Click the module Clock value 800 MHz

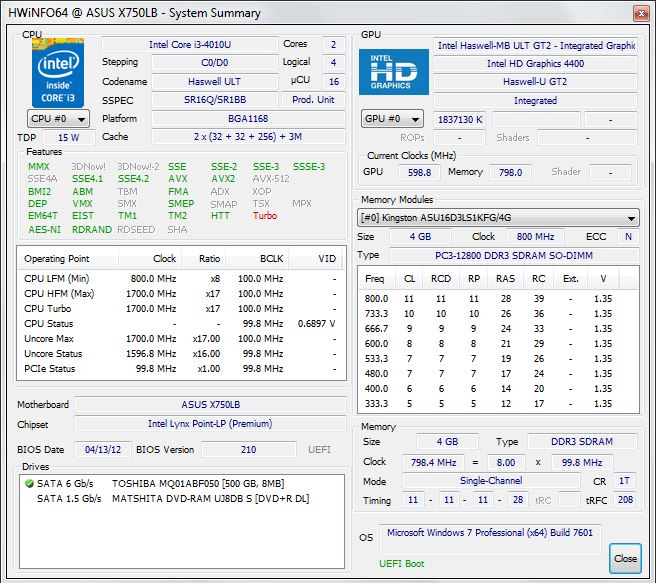[x=535, y=236]
